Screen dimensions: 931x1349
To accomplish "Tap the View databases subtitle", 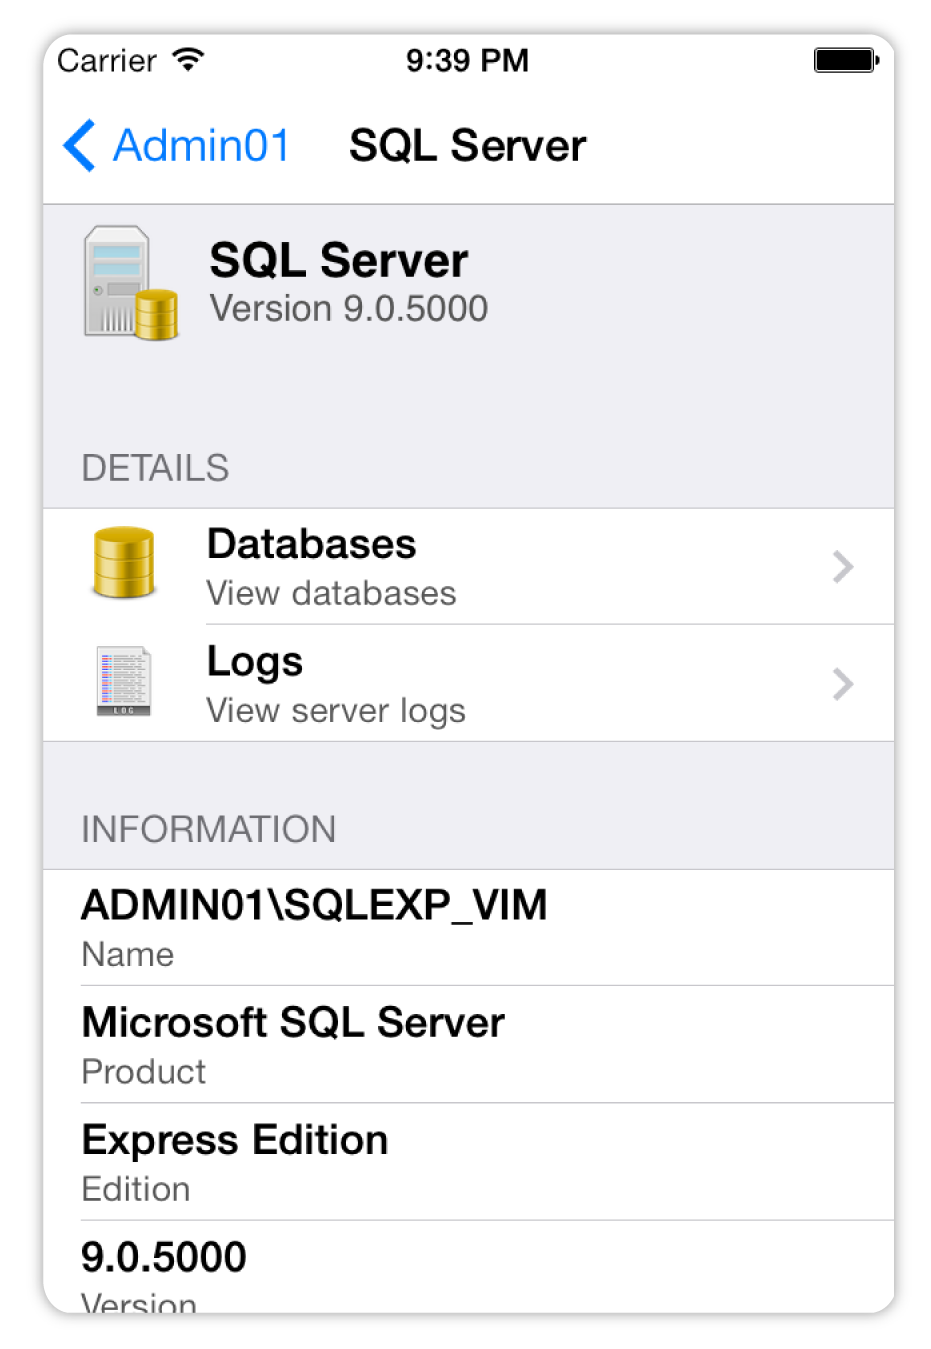I will pos(331,594).
